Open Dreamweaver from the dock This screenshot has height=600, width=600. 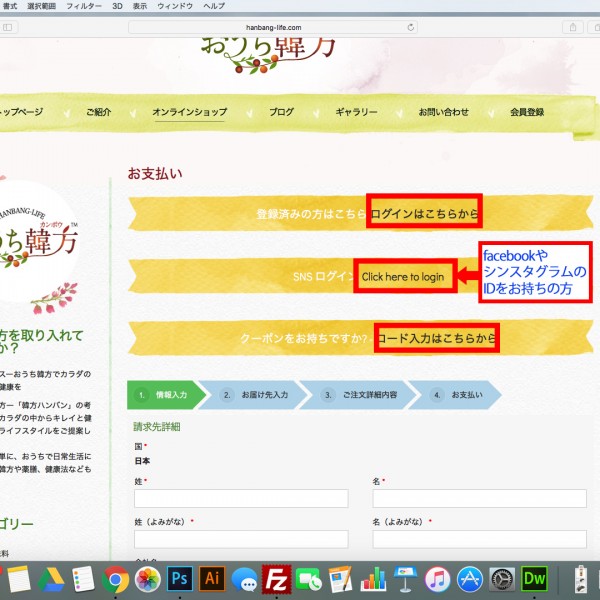pyautogui.click(x=535, y=578)
